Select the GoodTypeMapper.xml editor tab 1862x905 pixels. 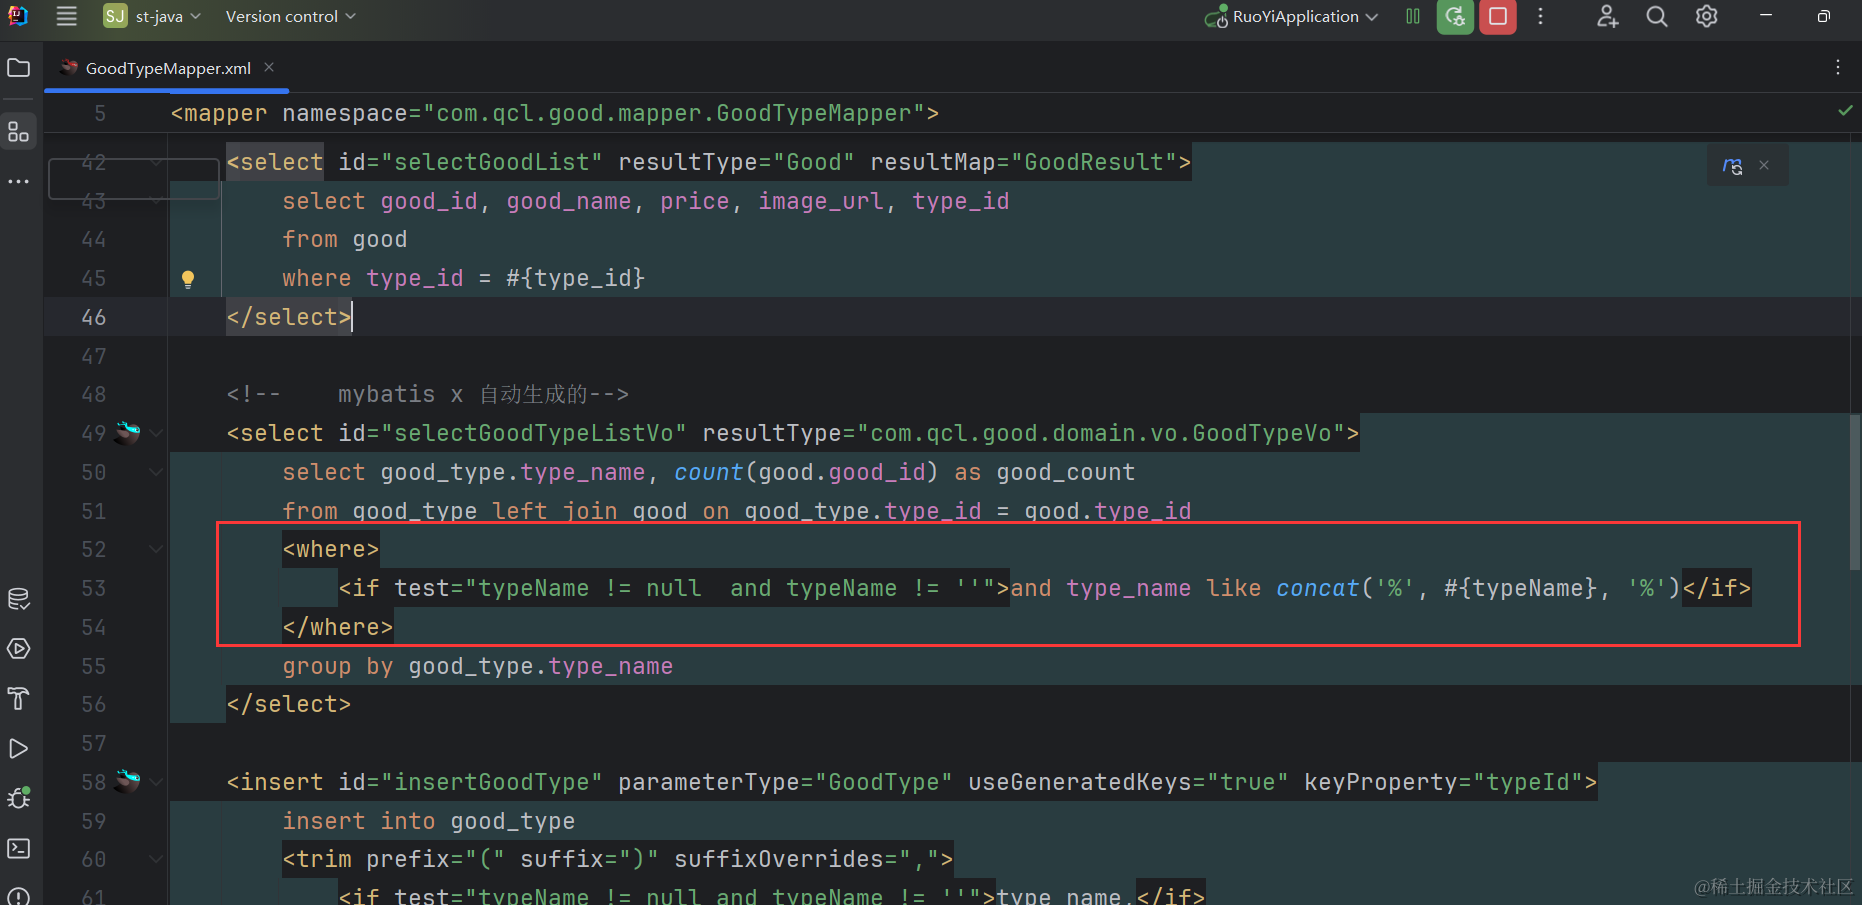[x=167, y=68]
